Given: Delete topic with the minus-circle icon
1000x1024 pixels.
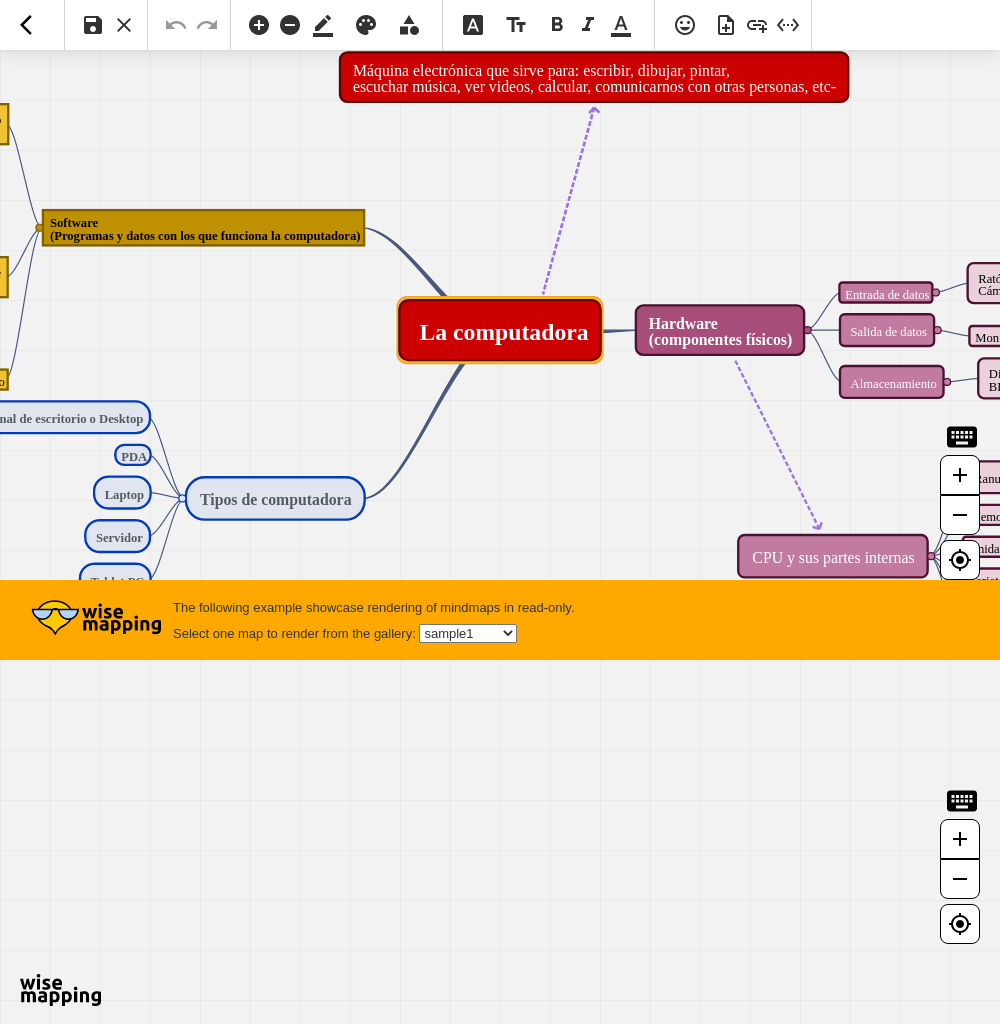Looking at the screenshot, I should [x=290, y=25].
